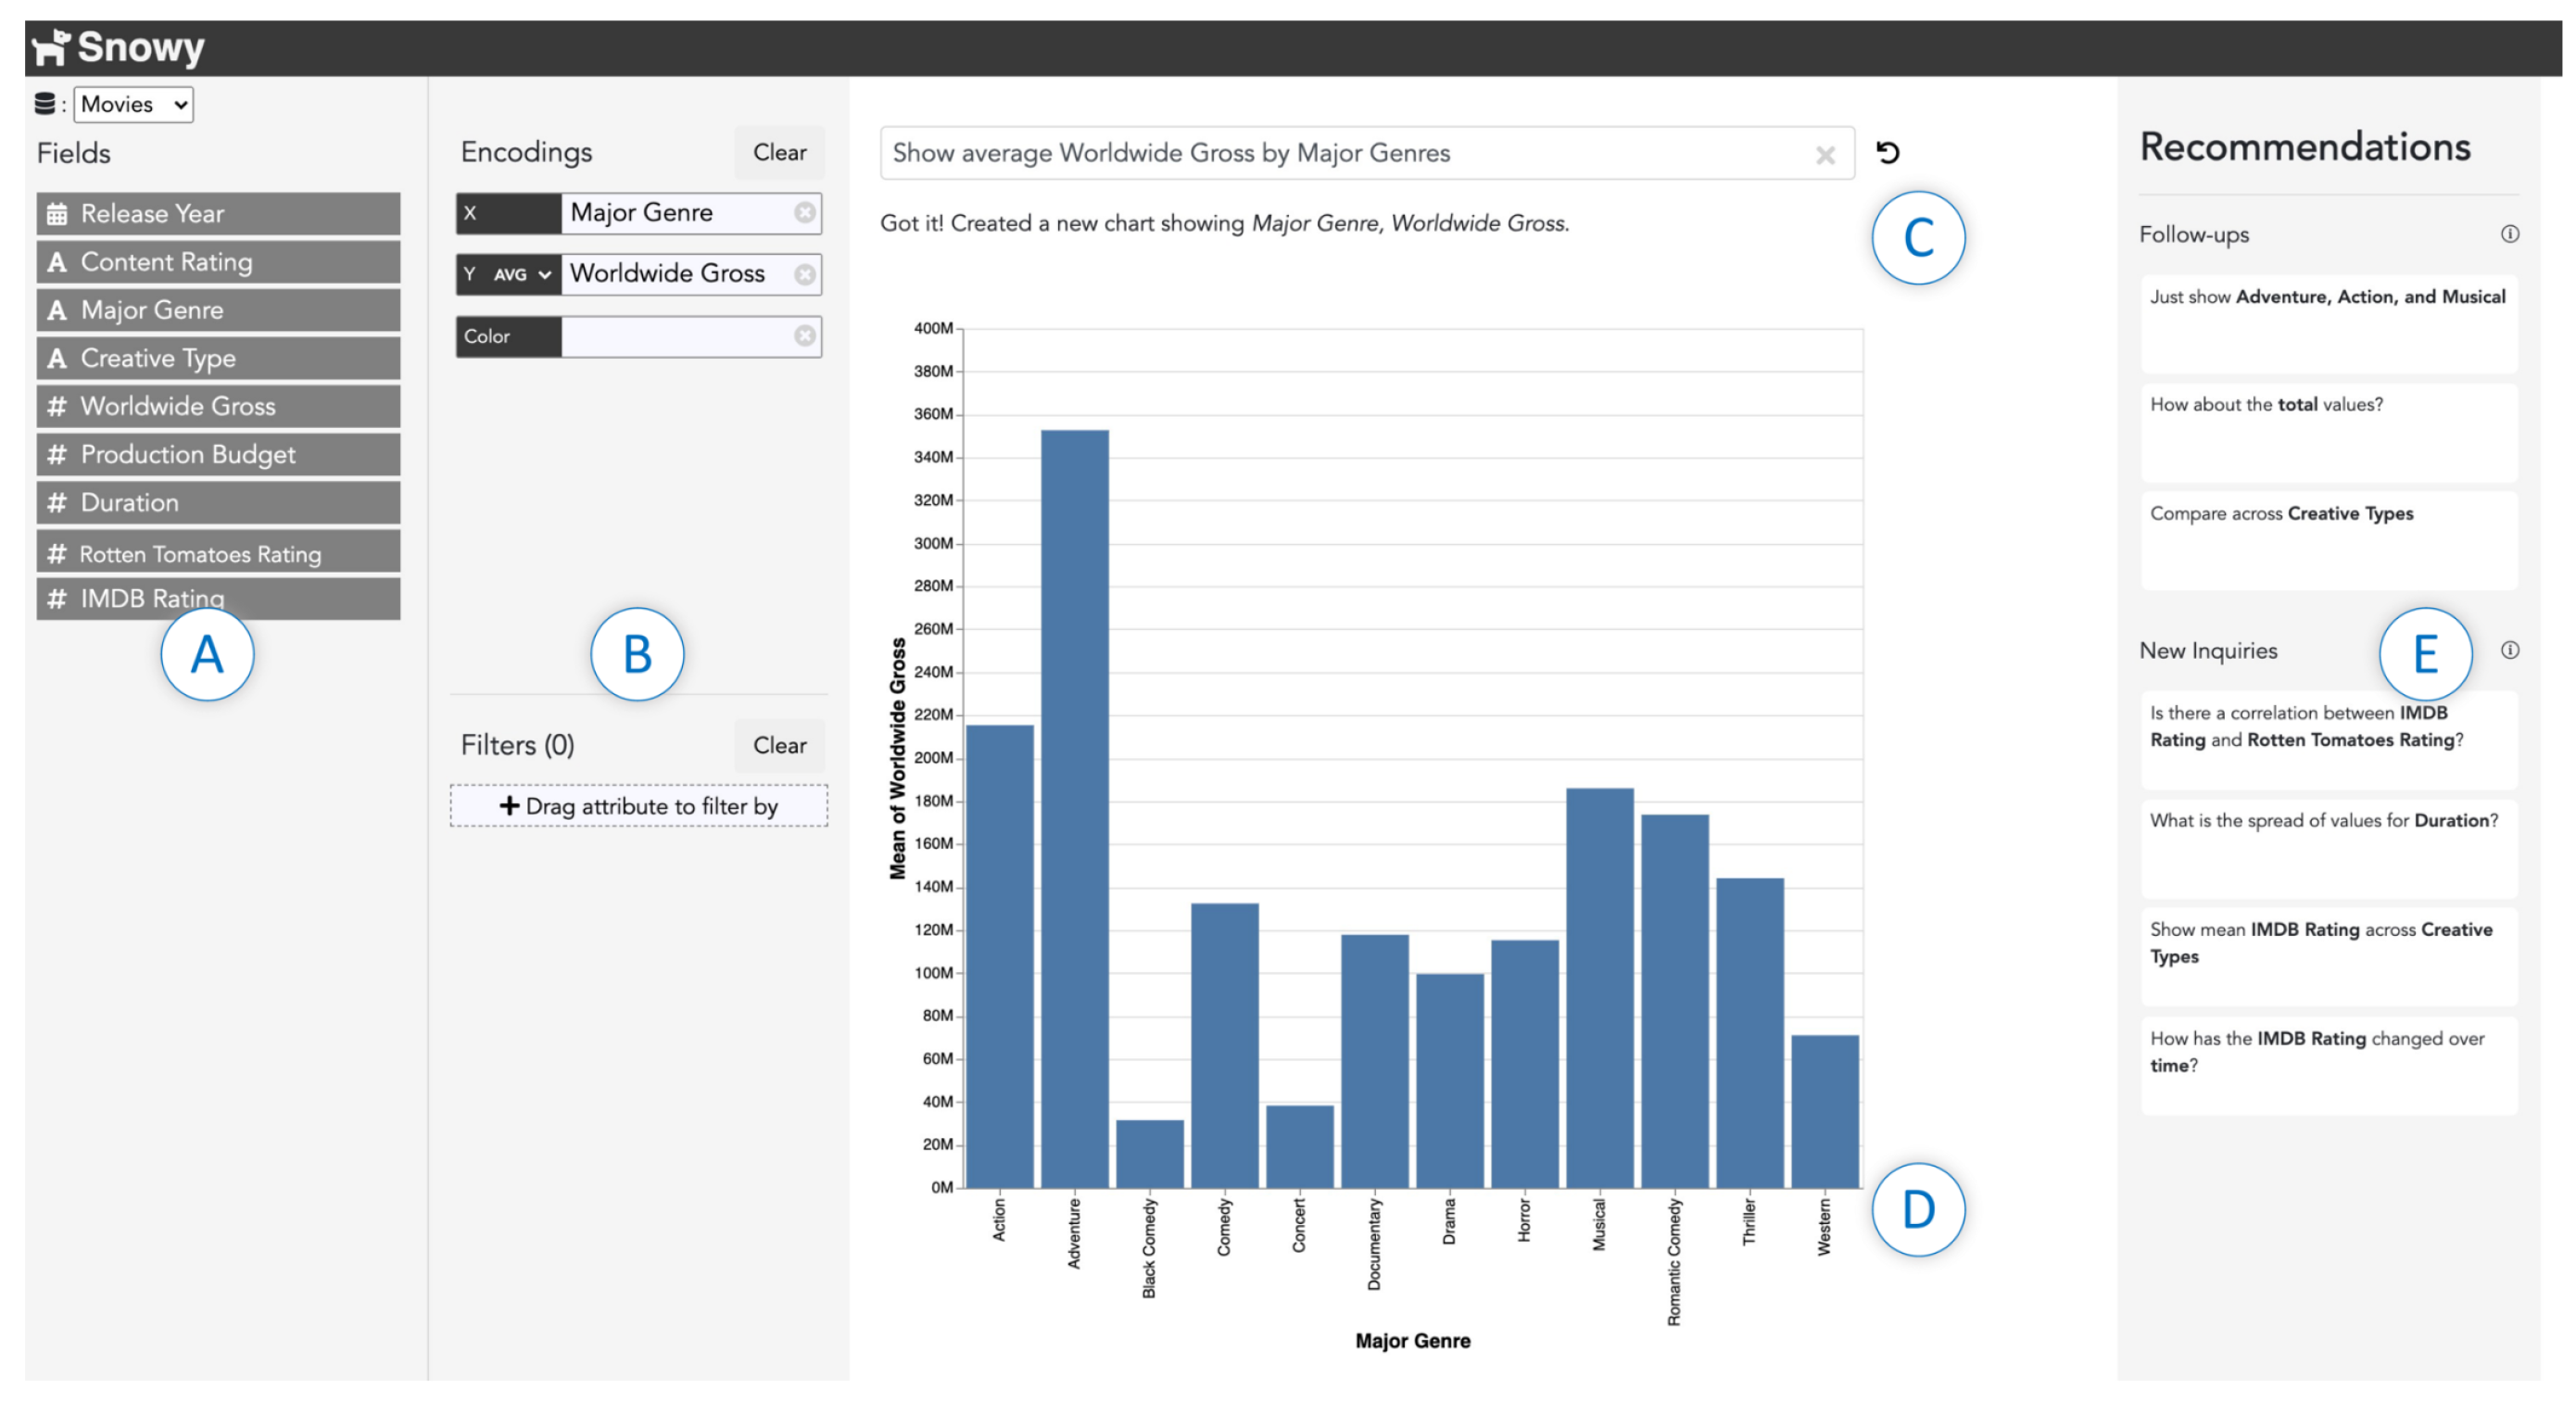Click the natural language query input box
2576x1414 pixels.
[x=1340, y=153]
